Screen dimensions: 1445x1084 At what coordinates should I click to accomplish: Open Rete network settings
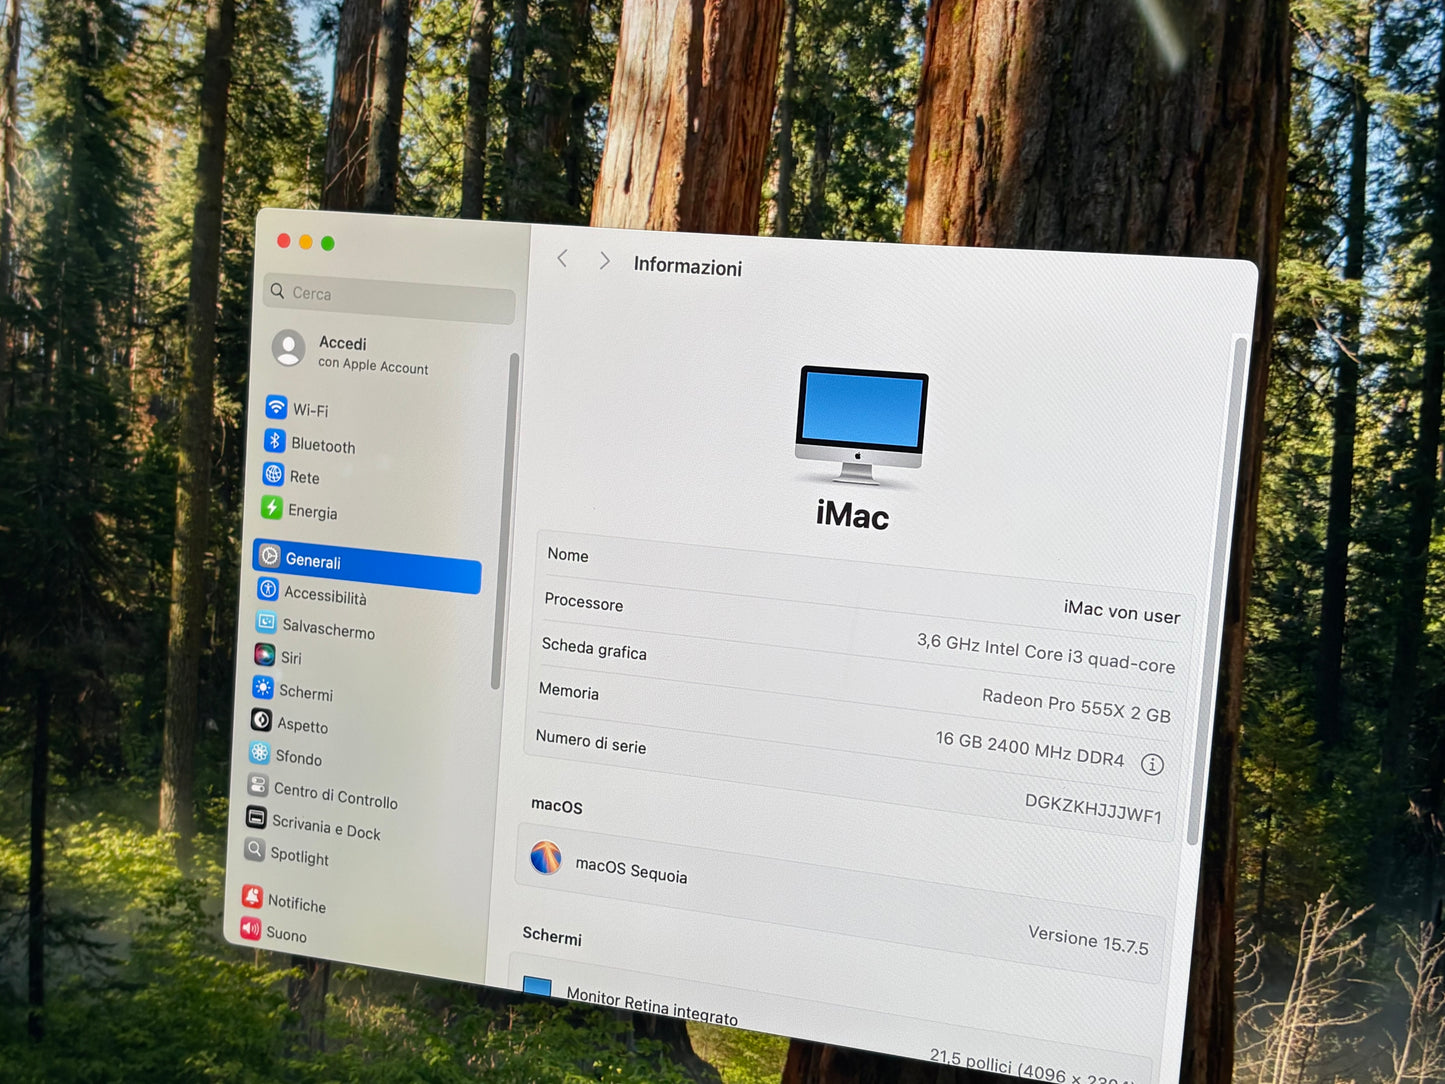point(275,473)
